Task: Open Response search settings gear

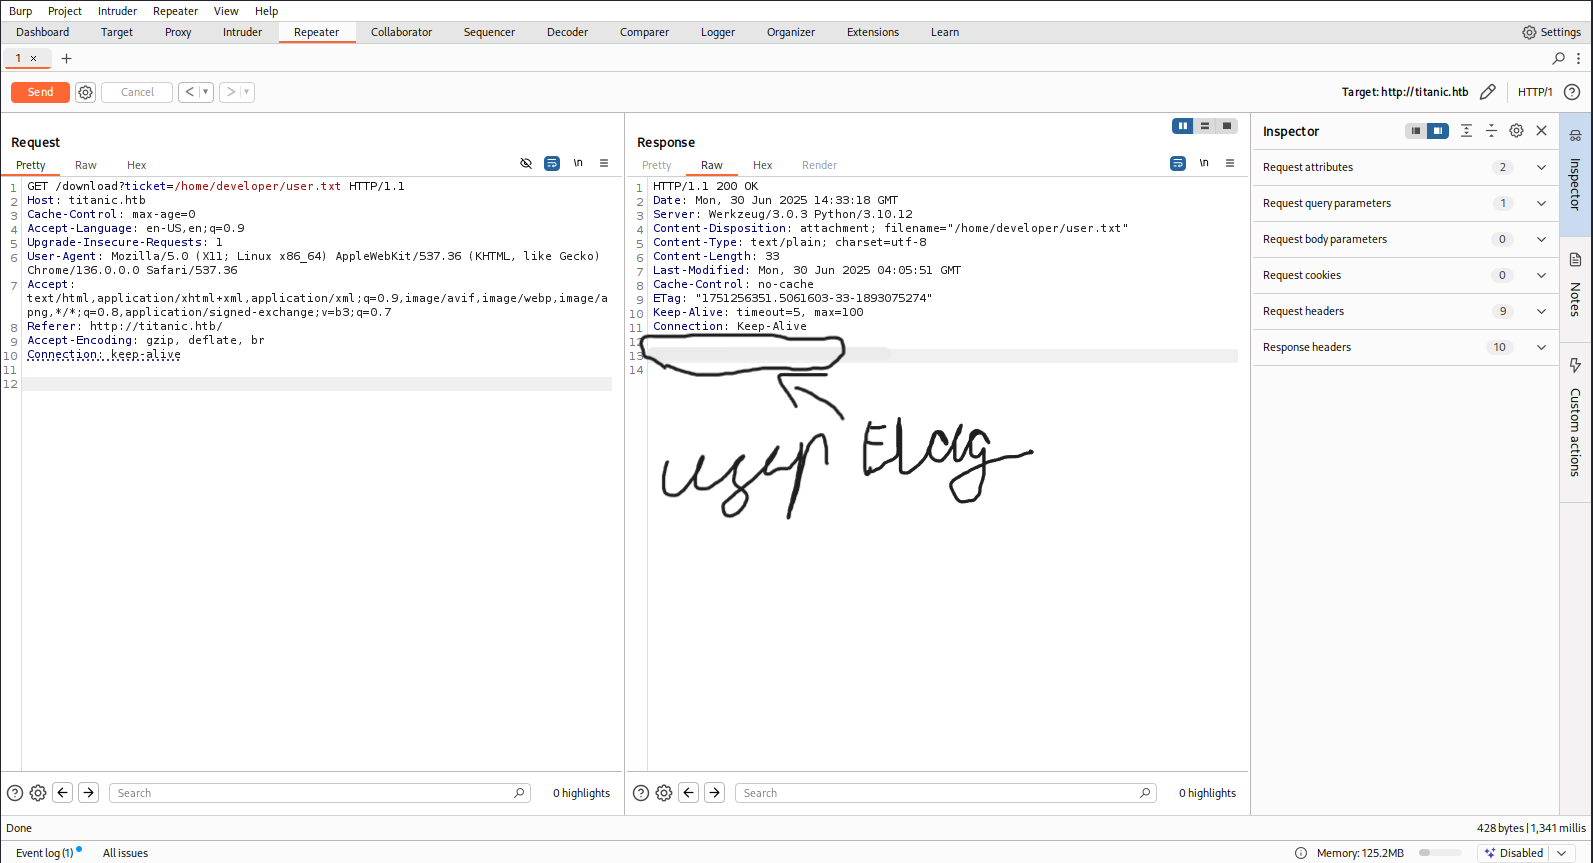Action: (664, 793)
